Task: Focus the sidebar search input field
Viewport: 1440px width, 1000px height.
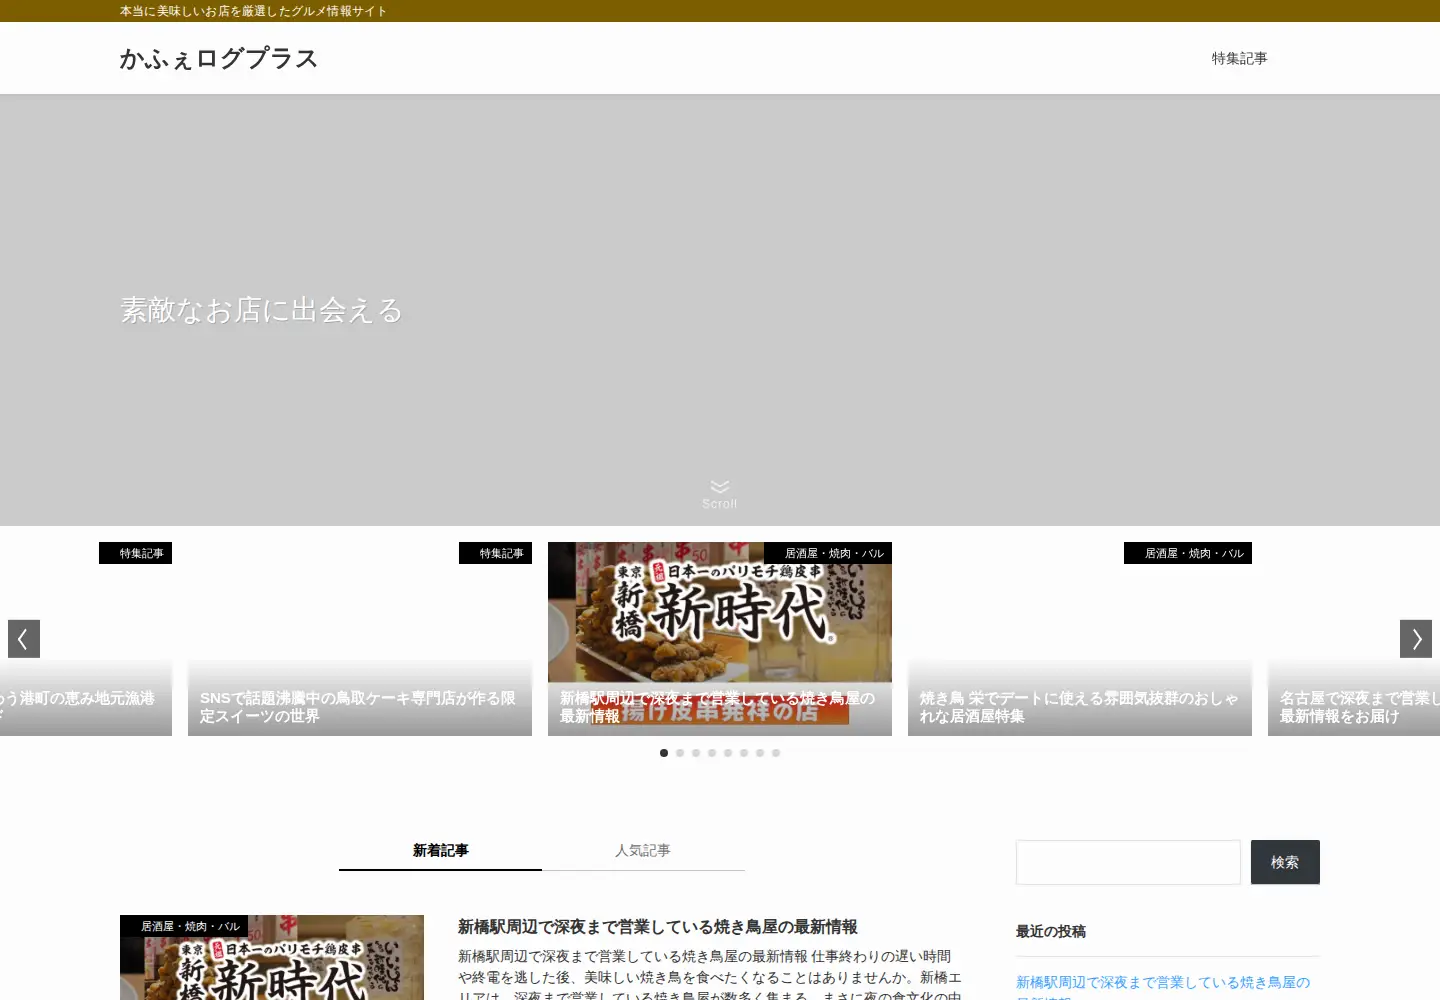Action: coord(1128,862)
